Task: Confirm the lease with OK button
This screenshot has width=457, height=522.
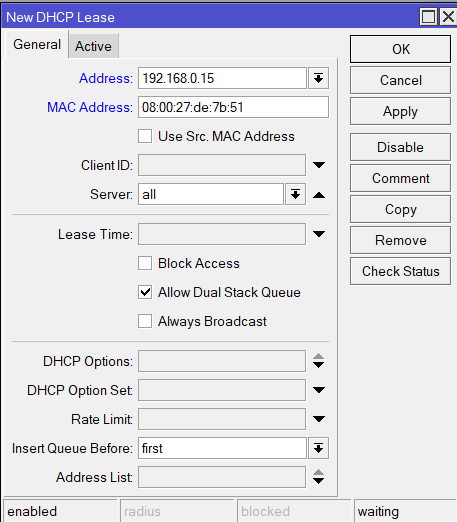Action: click(x=400, y=49)
